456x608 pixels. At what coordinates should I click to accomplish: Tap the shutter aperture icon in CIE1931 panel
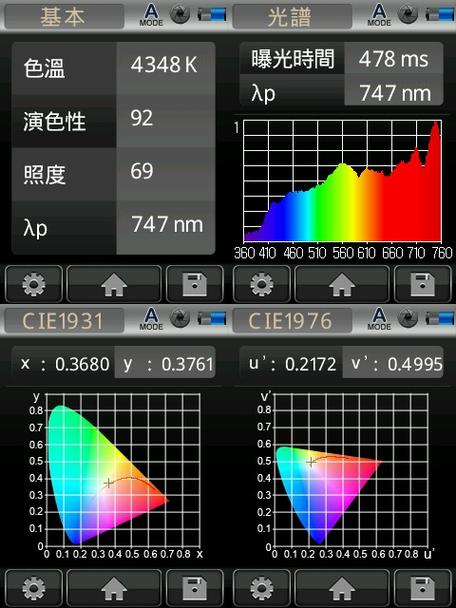click(x=180, y=318)
